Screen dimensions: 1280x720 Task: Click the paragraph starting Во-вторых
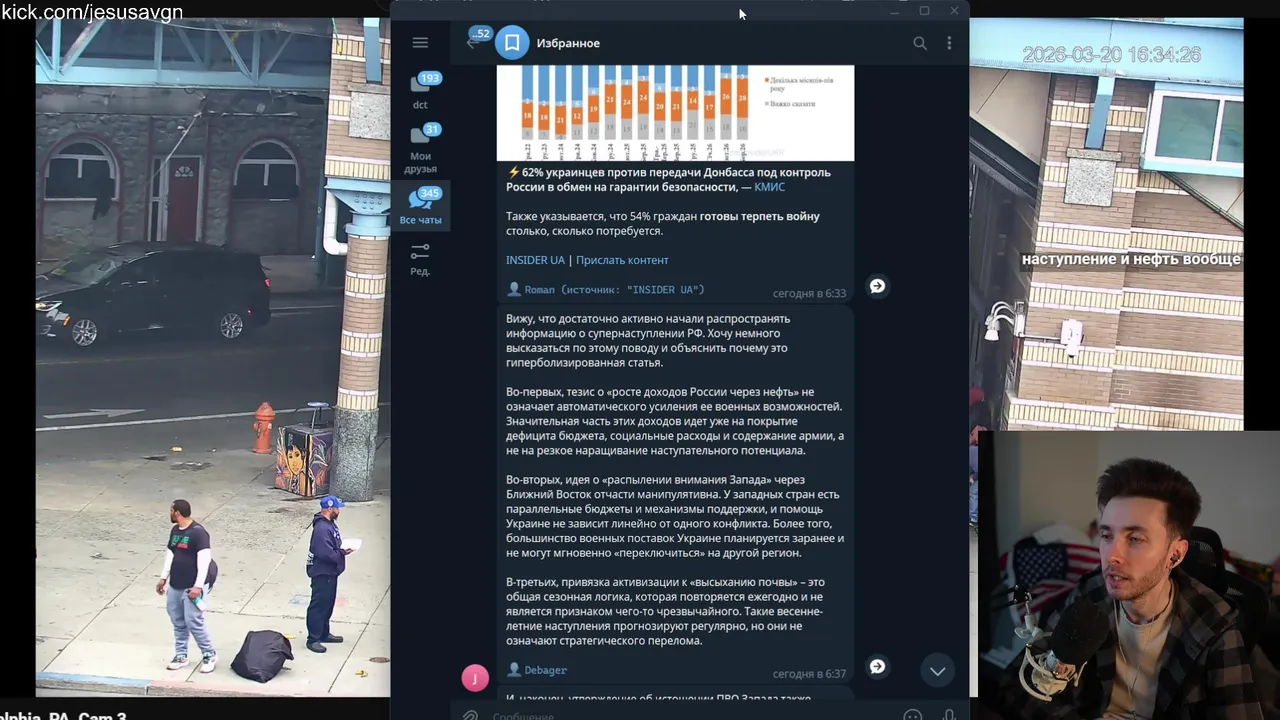(x=675, y=516)
